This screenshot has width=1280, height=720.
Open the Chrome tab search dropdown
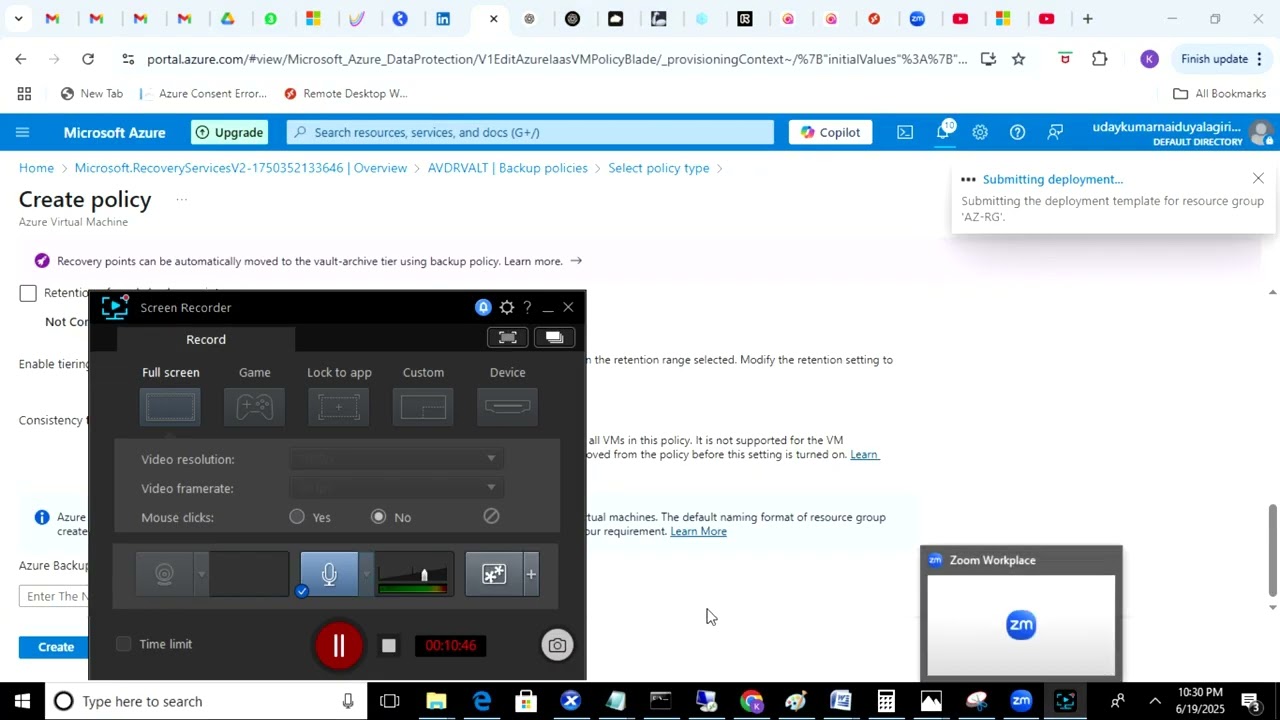[x=18, y=18]
